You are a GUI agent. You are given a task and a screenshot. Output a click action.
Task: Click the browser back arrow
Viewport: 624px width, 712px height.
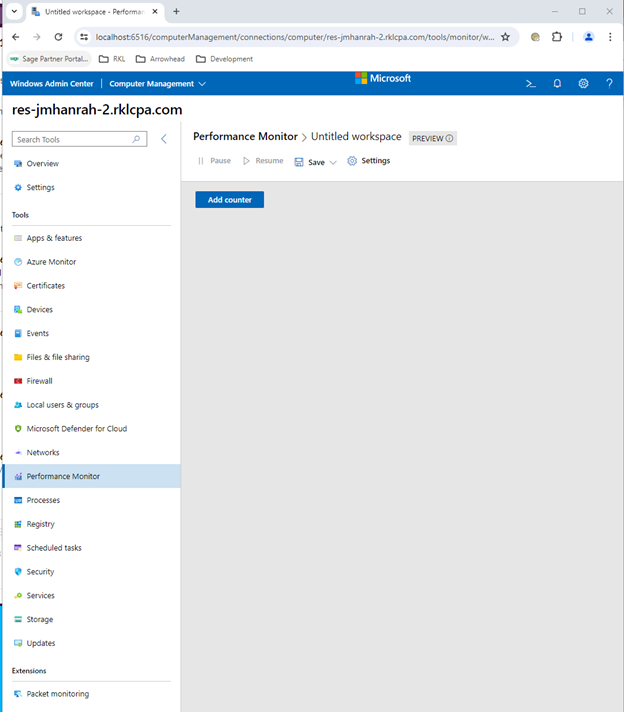click(15, 37)
